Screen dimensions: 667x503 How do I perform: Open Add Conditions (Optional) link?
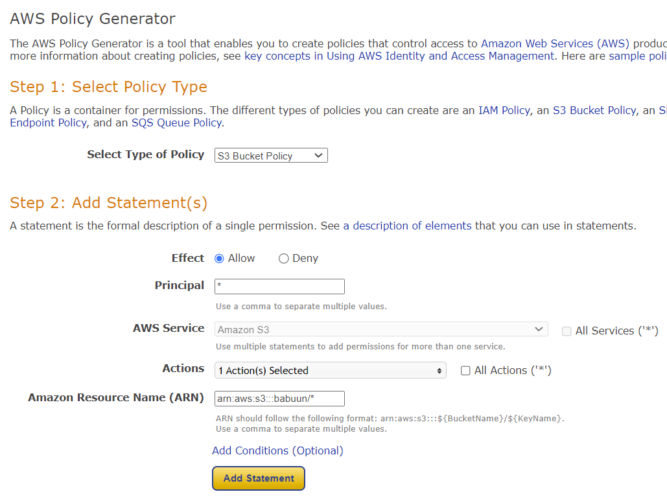[277, 450]
